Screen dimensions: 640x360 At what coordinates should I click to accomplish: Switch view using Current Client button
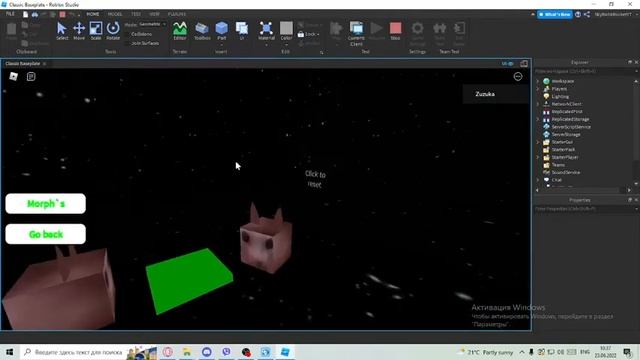356,33
